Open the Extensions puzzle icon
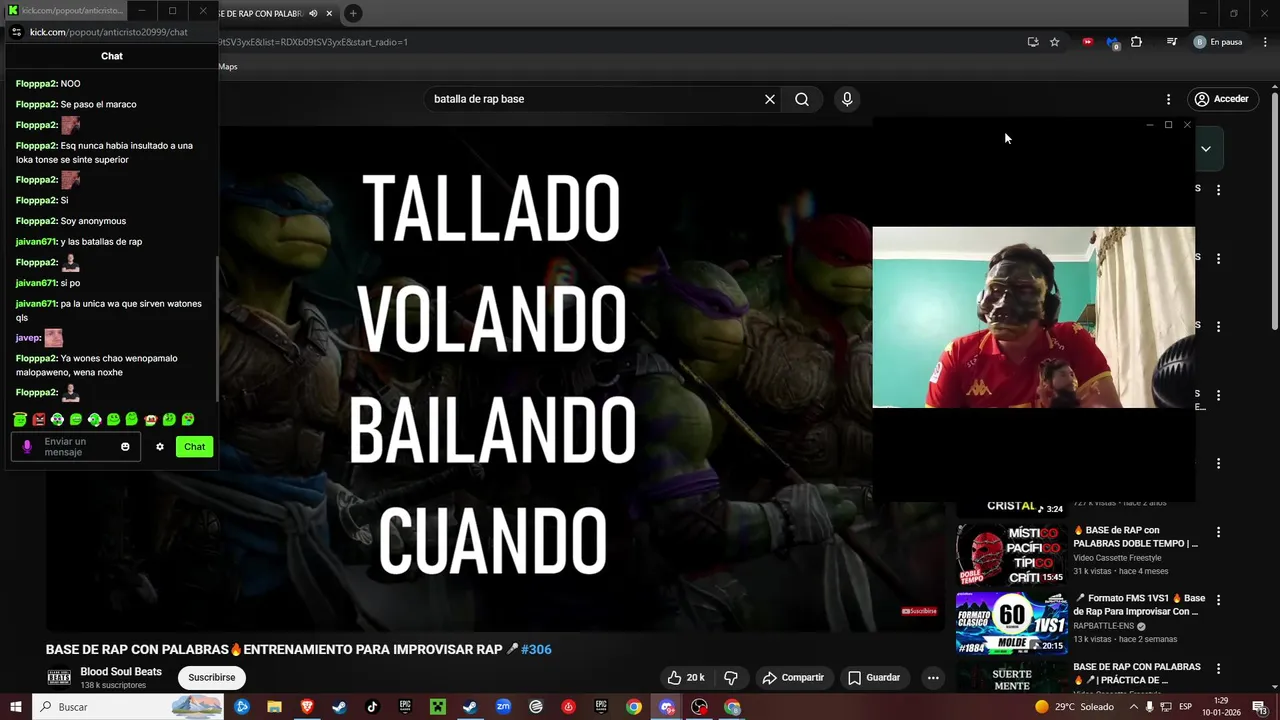This screenshot has width=1280, height=720. (x=1136, y=42)
